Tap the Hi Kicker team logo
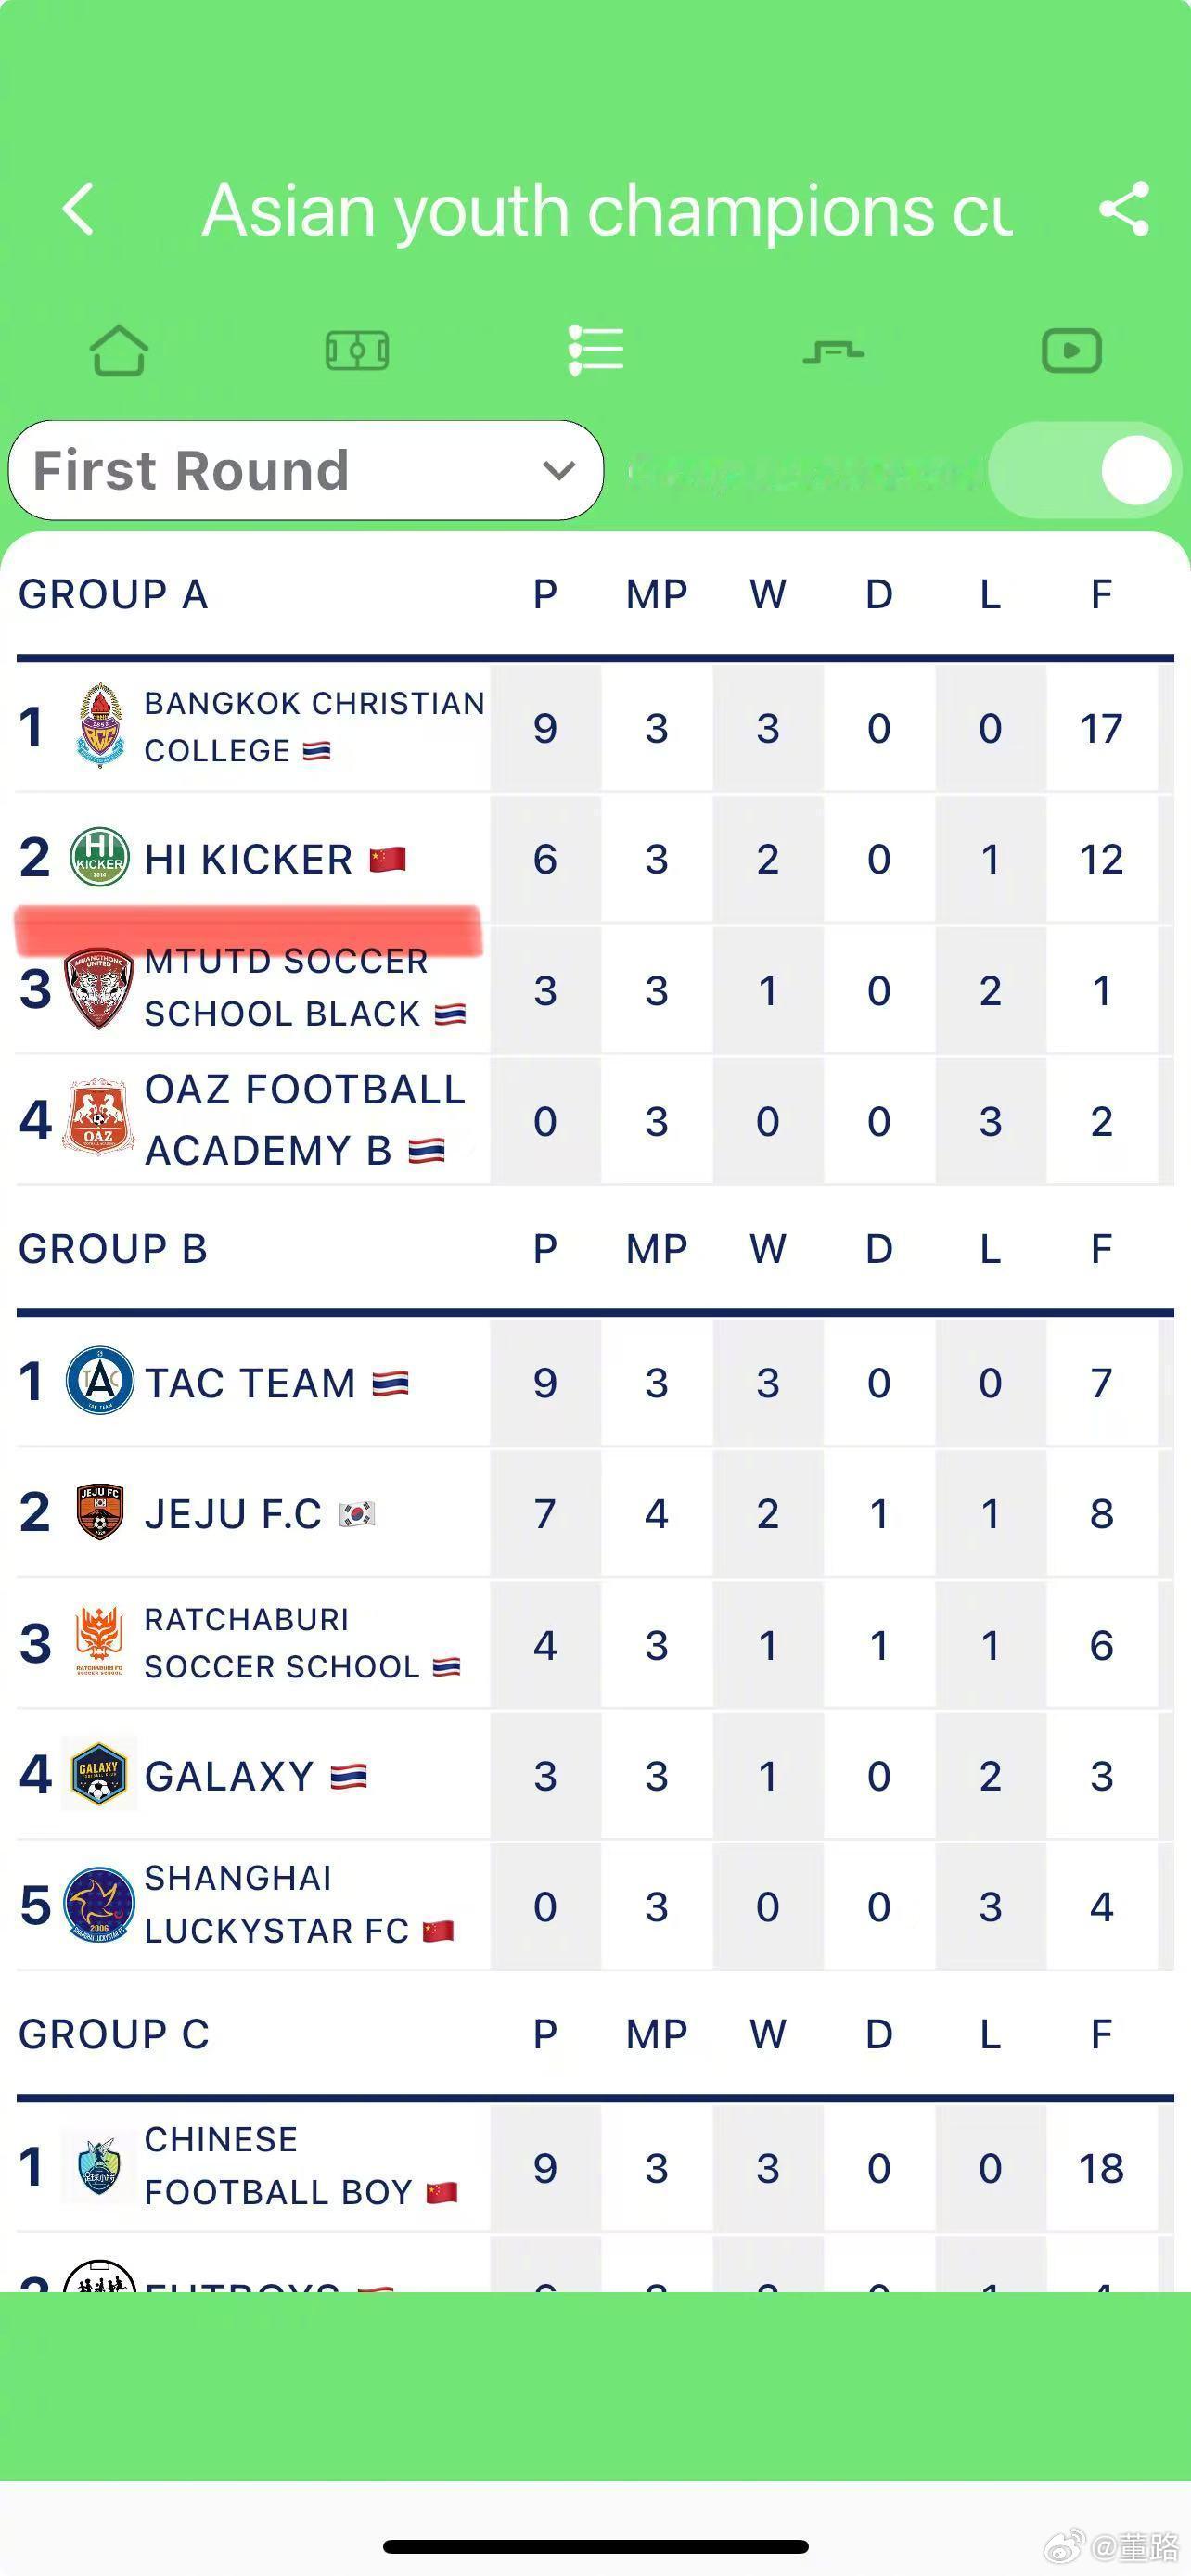Screen dimensions: 1191x2576 click(99, 858)
